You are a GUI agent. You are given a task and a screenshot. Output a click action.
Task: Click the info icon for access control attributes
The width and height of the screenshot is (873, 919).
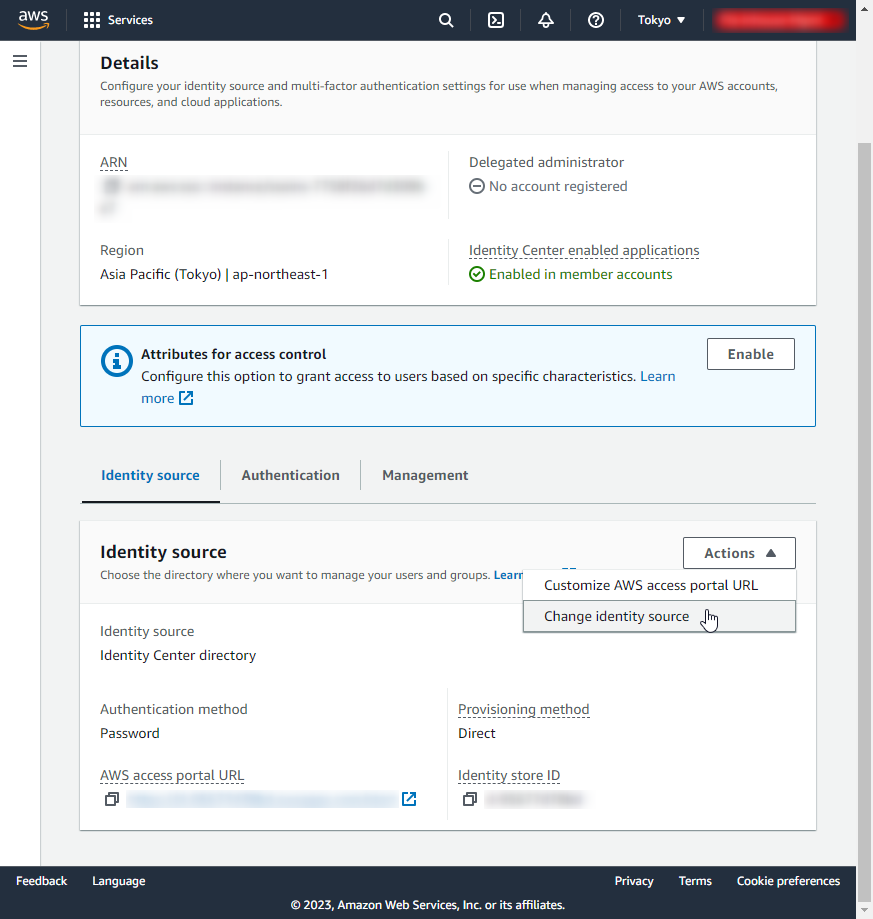(x=117, y=360)
